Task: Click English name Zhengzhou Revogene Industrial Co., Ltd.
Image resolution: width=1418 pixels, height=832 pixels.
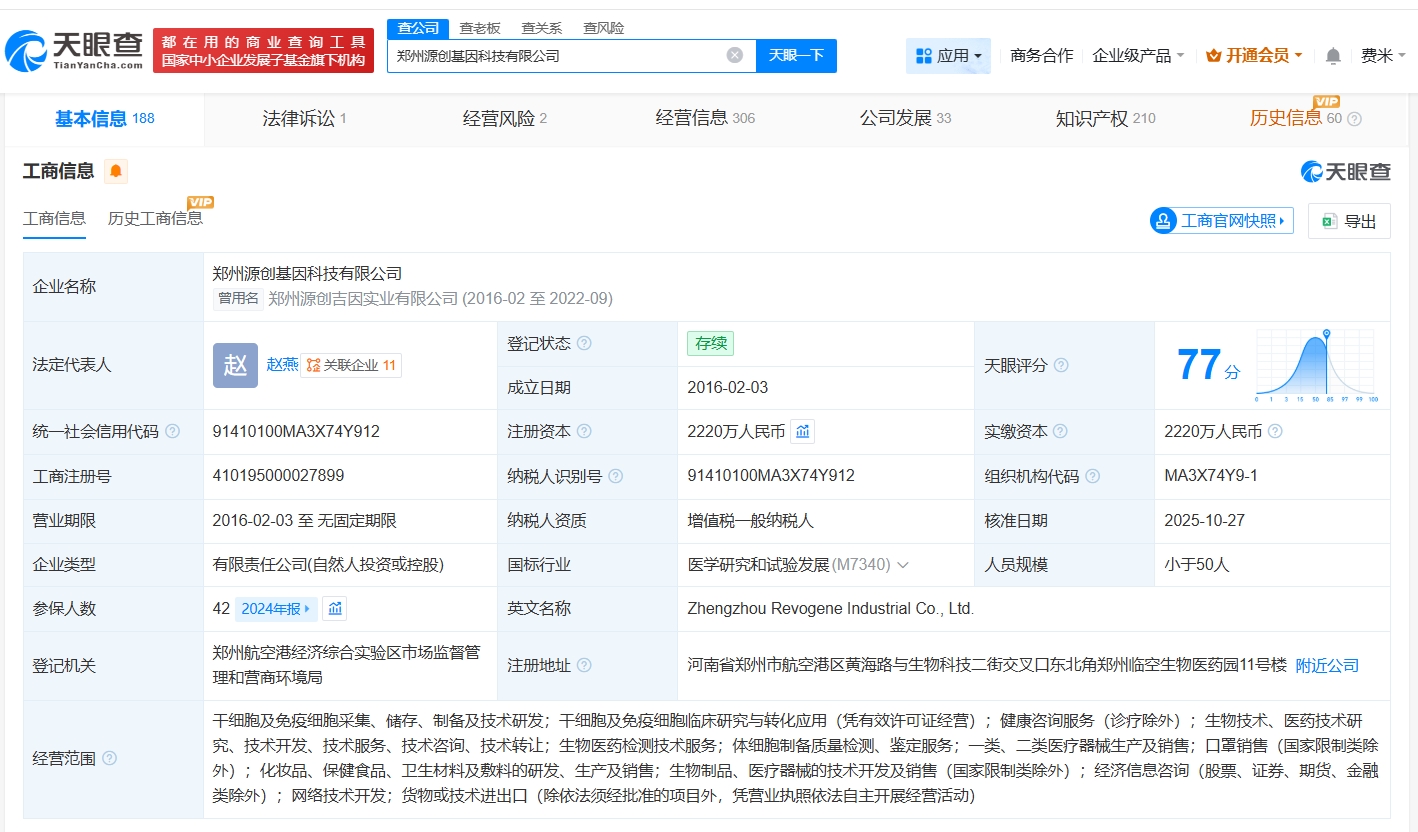Action: (831, 608)
